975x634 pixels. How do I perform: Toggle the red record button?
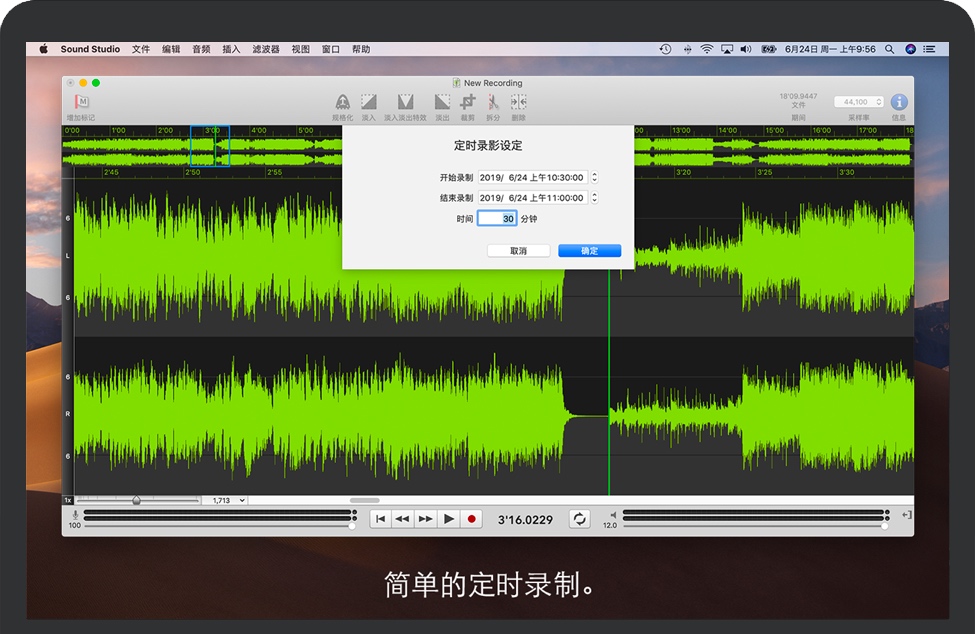(x=473, y=518)
